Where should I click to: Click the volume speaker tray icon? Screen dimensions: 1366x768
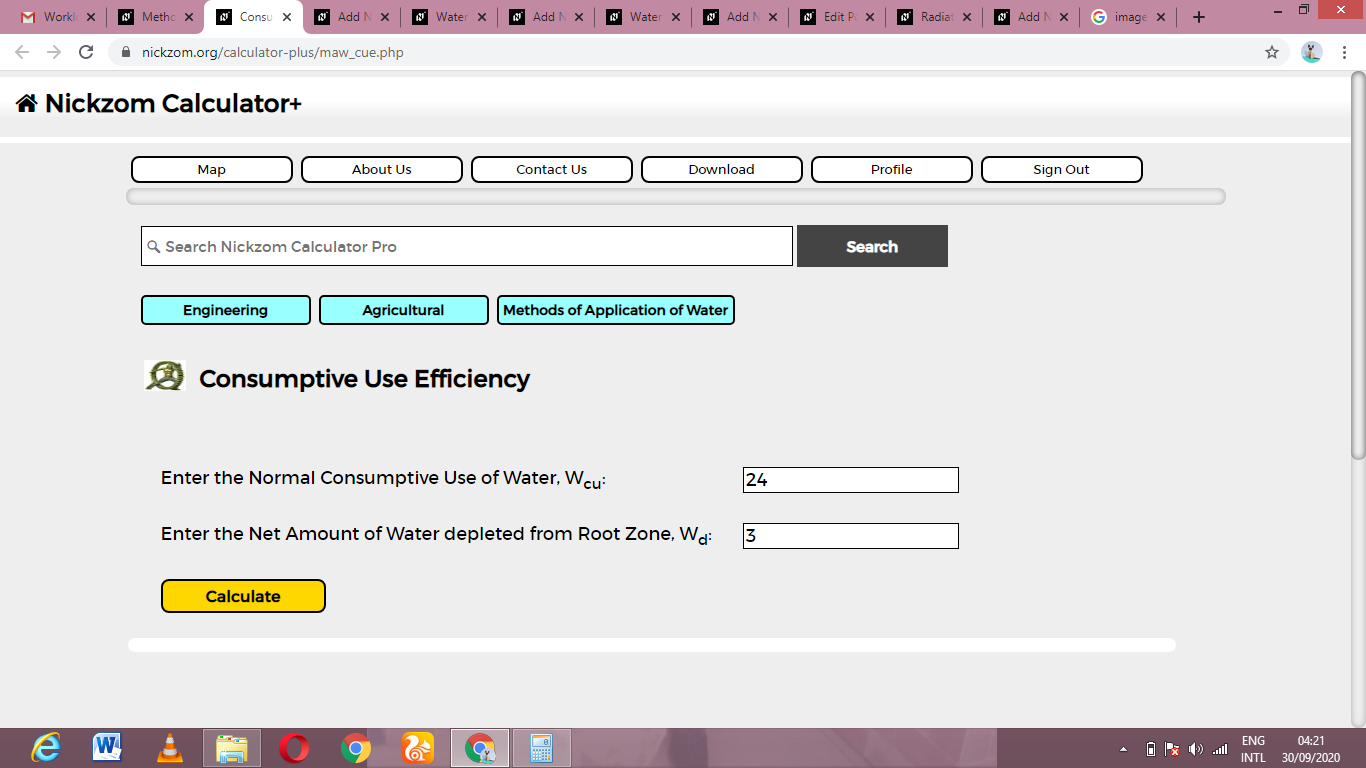pos(1196,749)
